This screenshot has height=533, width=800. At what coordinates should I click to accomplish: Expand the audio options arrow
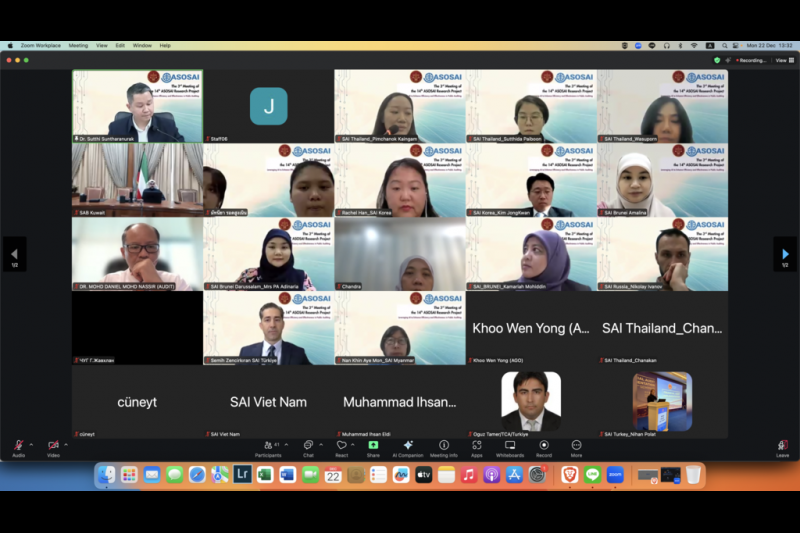click(x=31, y=444)
